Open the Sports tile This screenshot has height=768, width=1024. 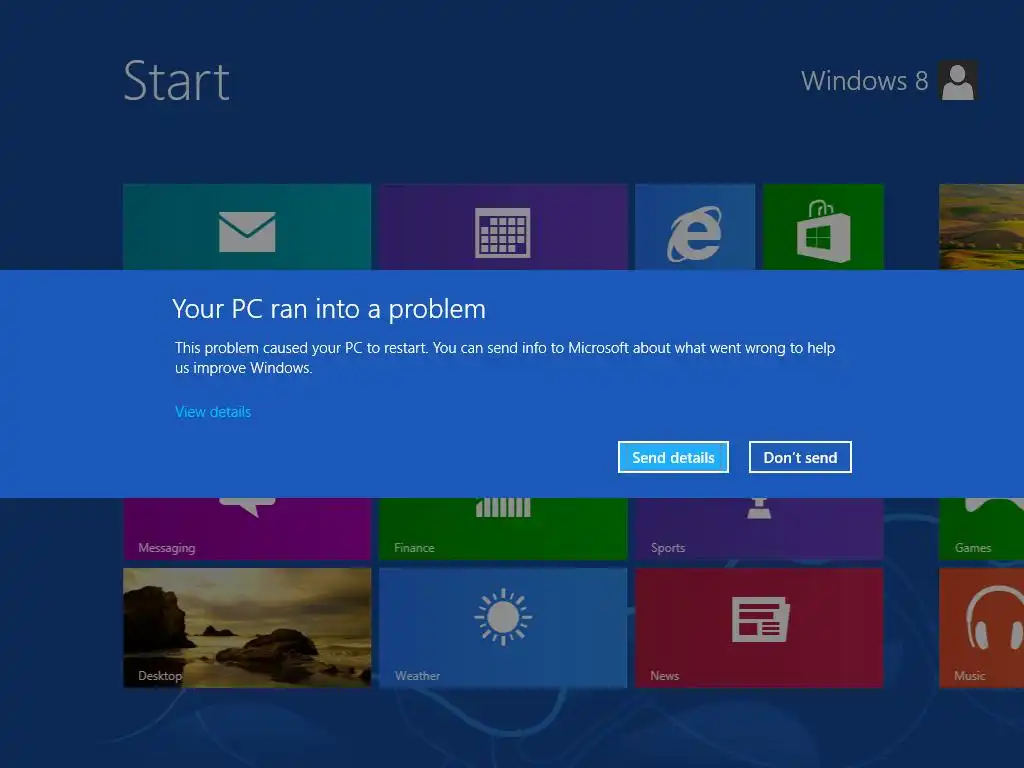click(x=759, y=528)
